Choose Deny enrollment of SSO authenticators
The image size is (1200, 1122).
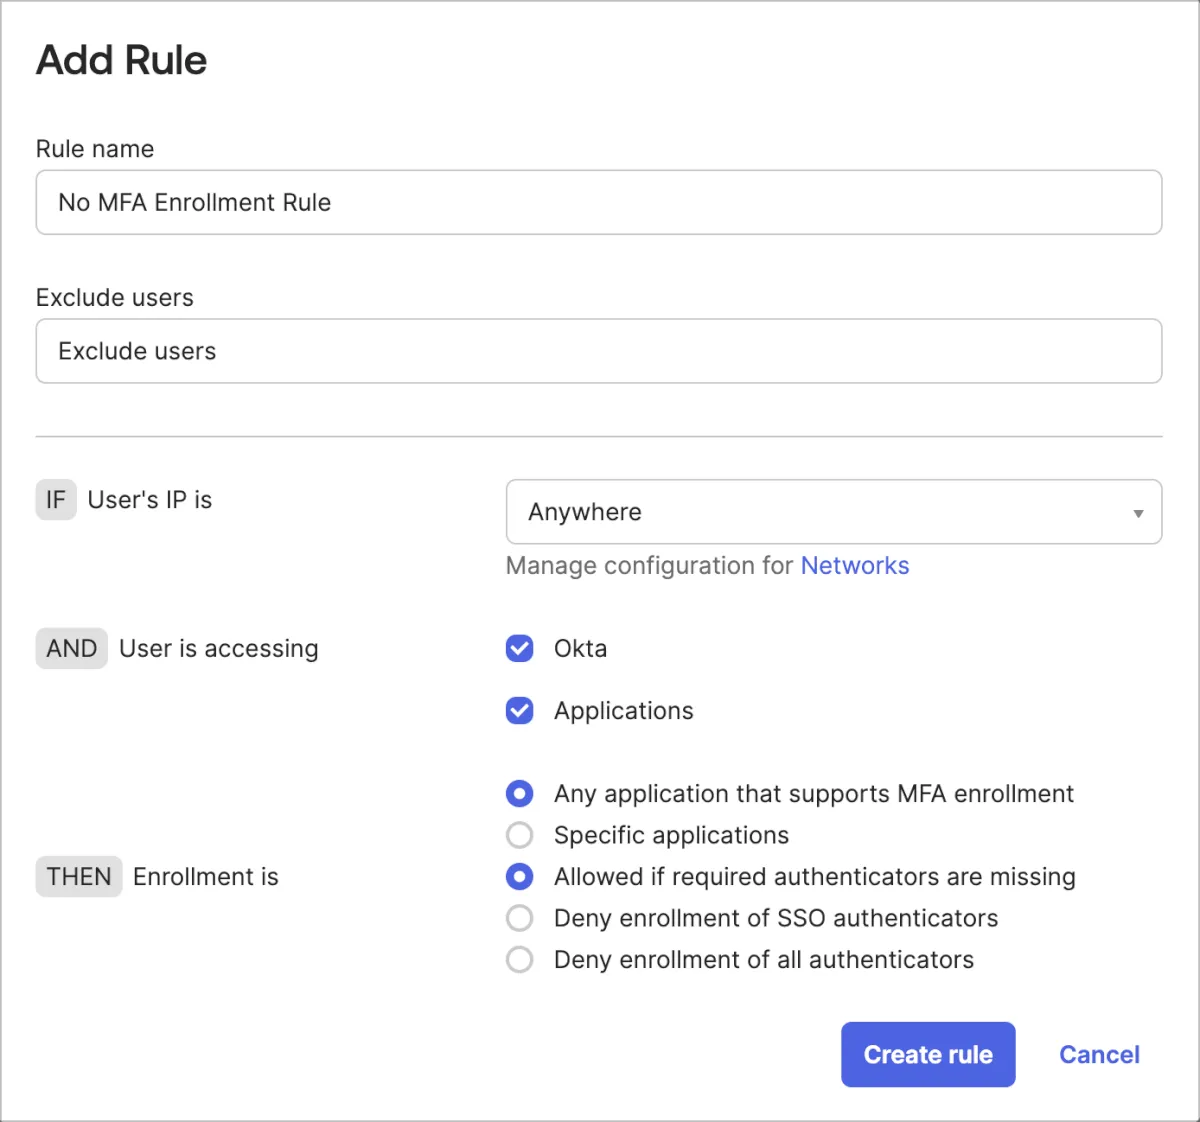520,918
